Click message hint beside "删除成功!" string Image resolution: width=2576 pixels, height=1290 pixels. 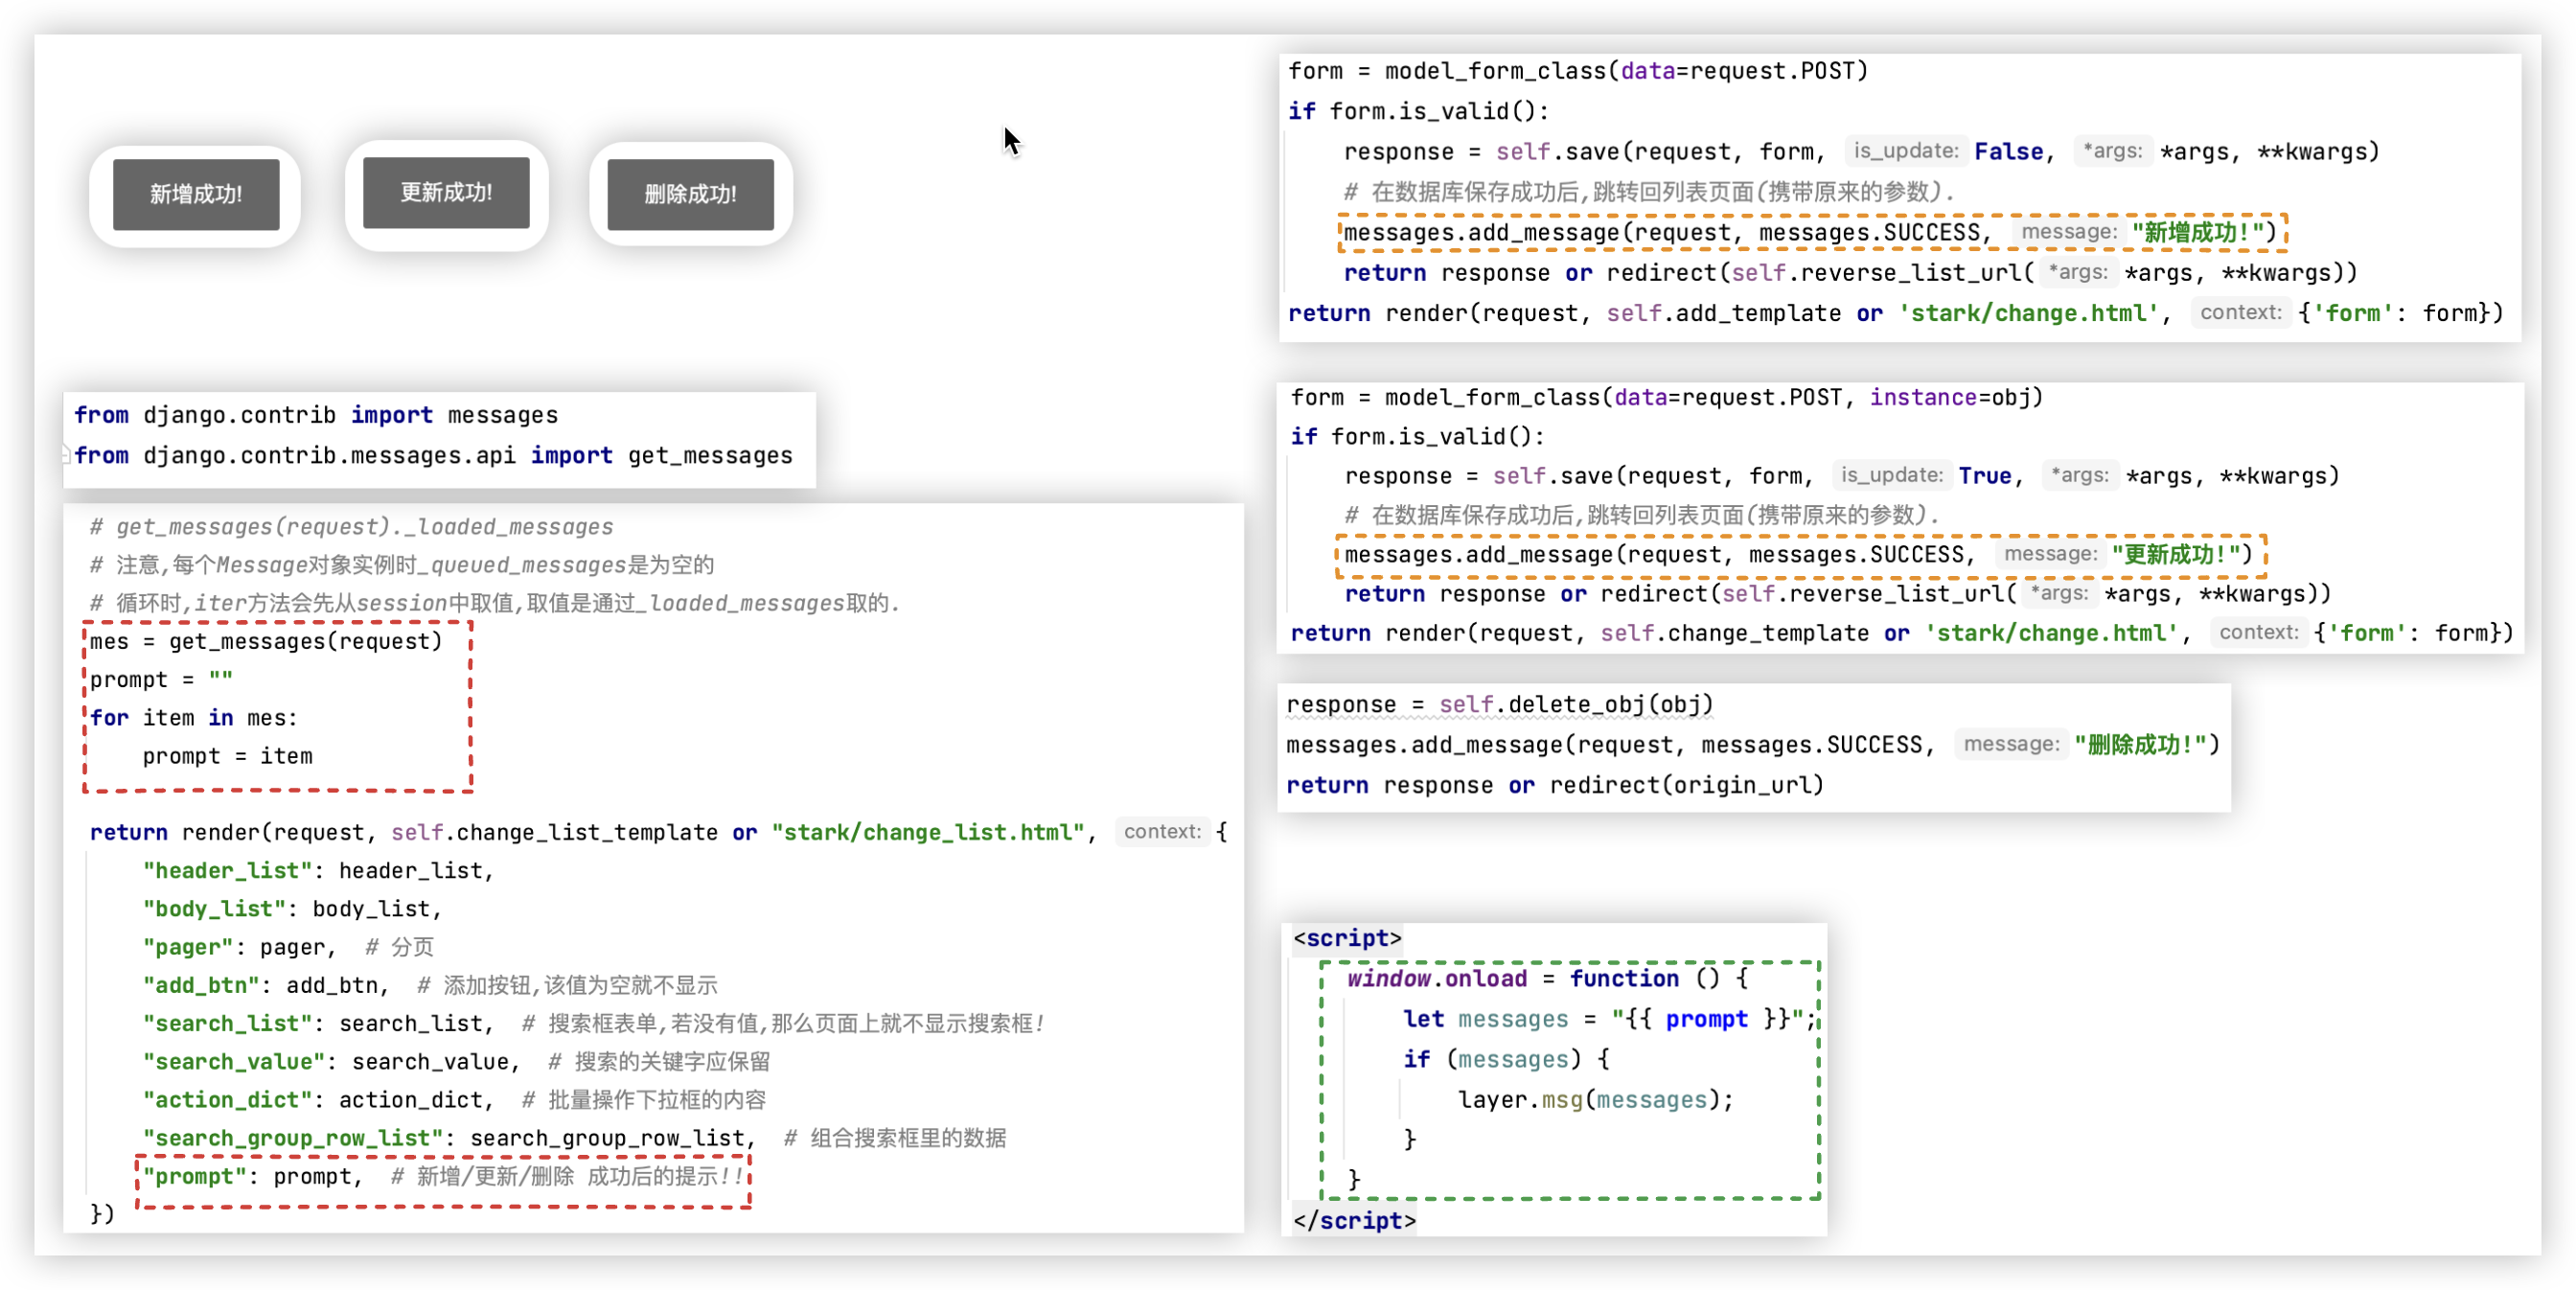coord(2011,744)
